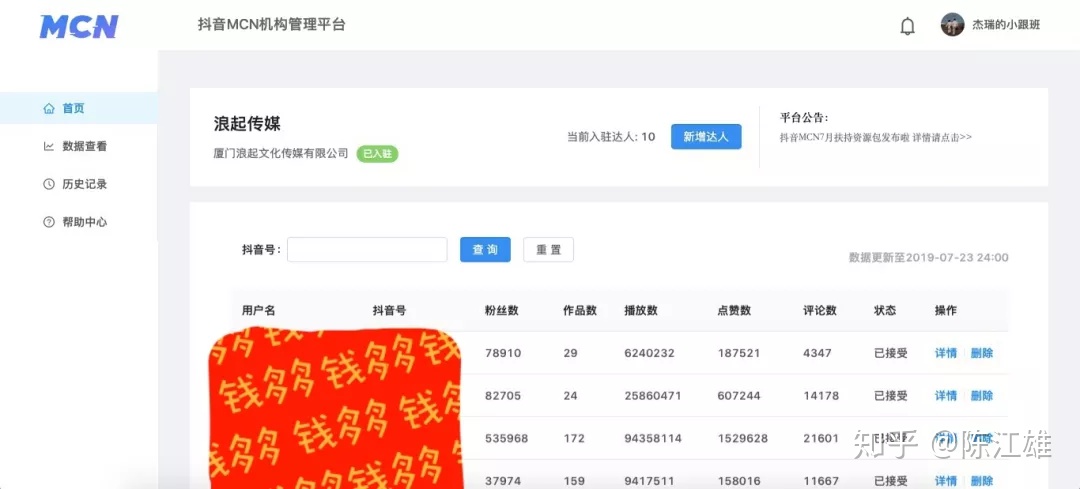Click the 已入驻 status badge
The width and height of the screenshot is (1080, 489).
(x=377, y=154)
